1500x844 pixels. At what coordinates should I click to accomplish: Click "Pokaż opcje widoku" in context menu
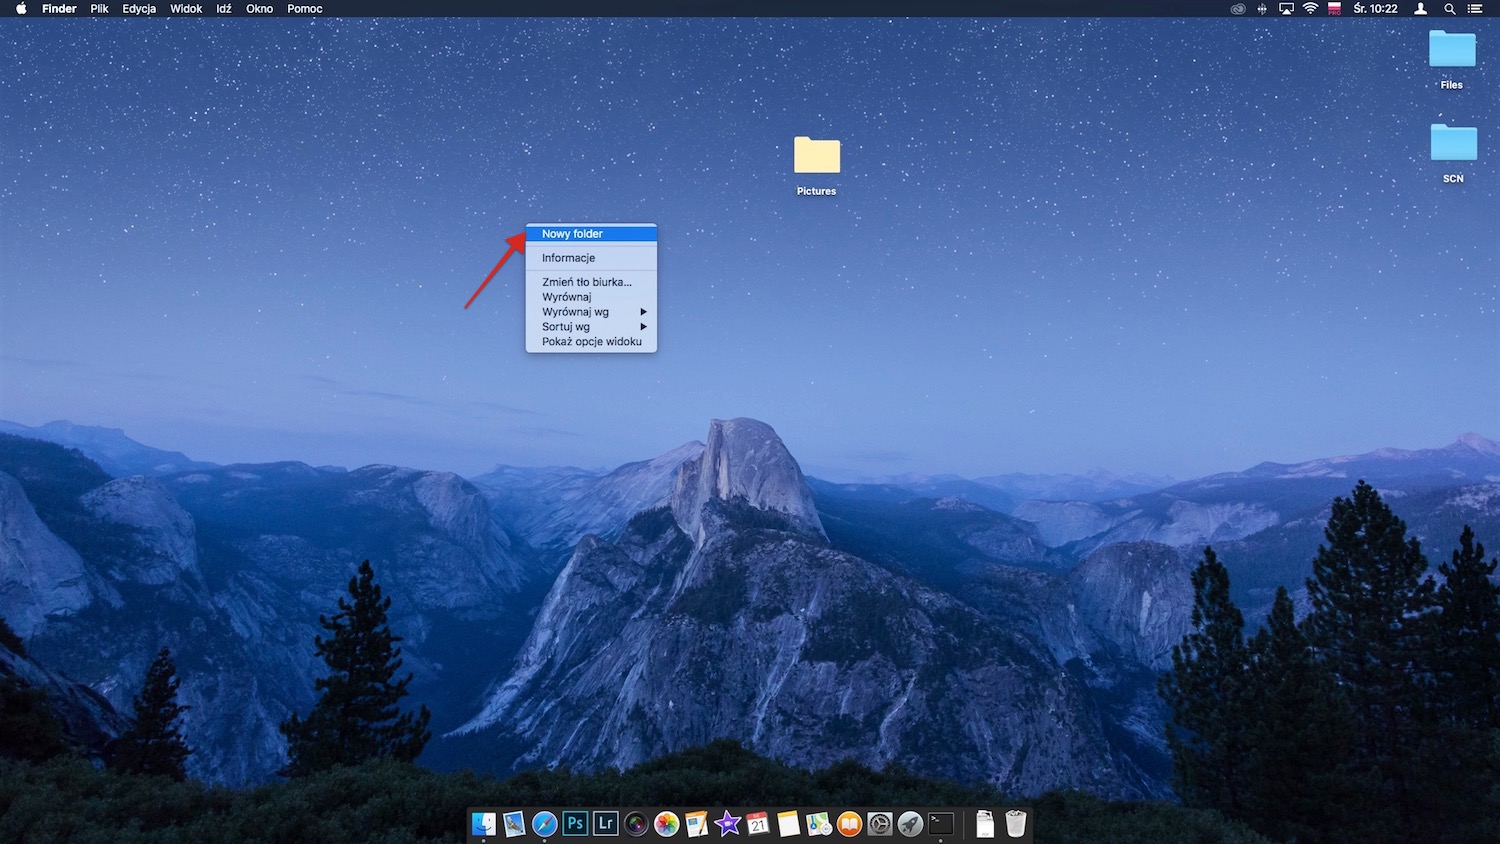[x=592, y=342]
